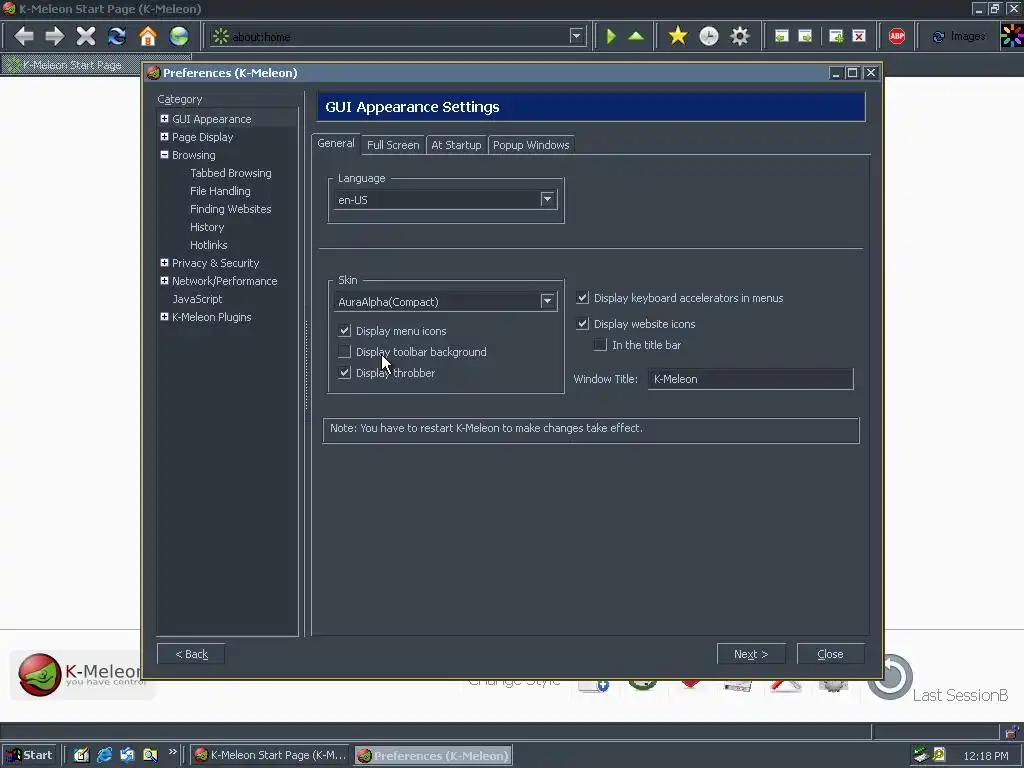Viewport: 1024px width, 768px height.
Task: Expand the Network/Performance category
Action: click(164, 281)
